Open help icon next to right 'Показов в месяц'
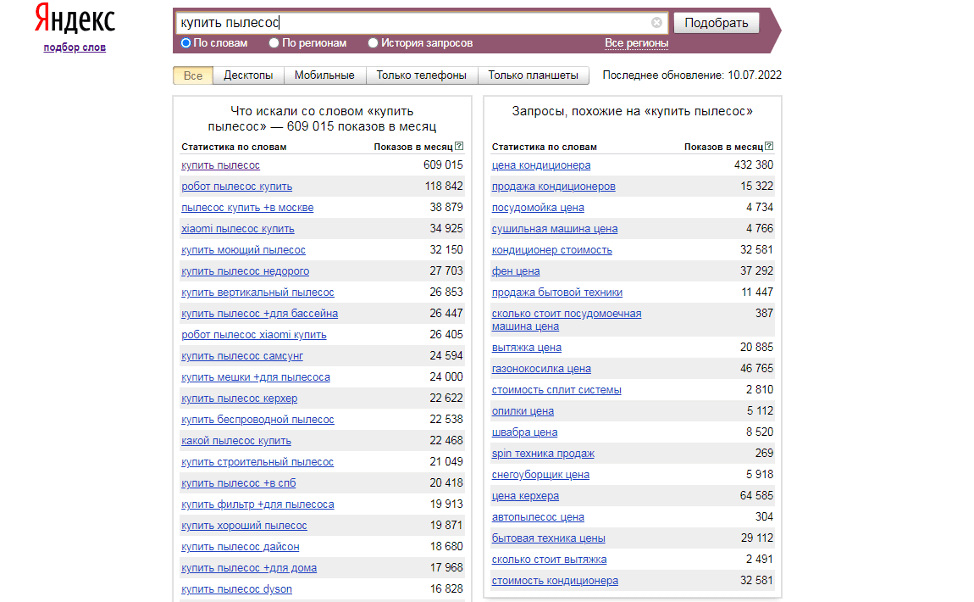The width and height of the screenshot is (974, 602). [769, 146]
